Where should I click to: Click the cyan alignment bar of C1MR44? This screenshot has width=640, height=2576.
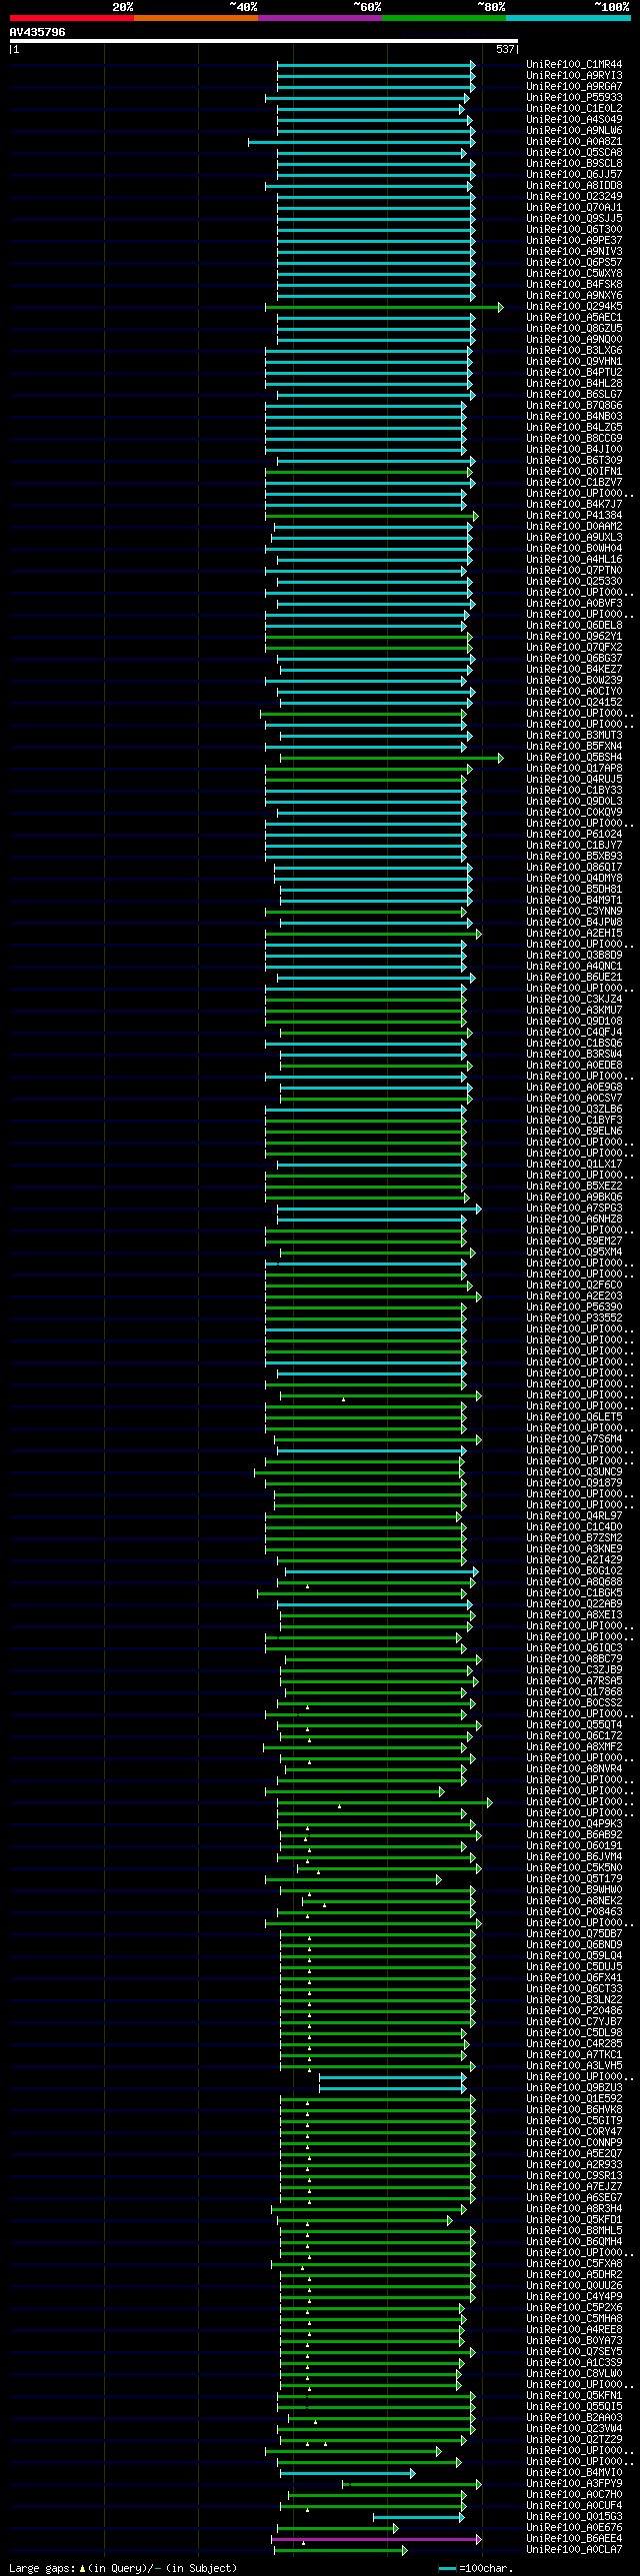(x=375, y=65)
